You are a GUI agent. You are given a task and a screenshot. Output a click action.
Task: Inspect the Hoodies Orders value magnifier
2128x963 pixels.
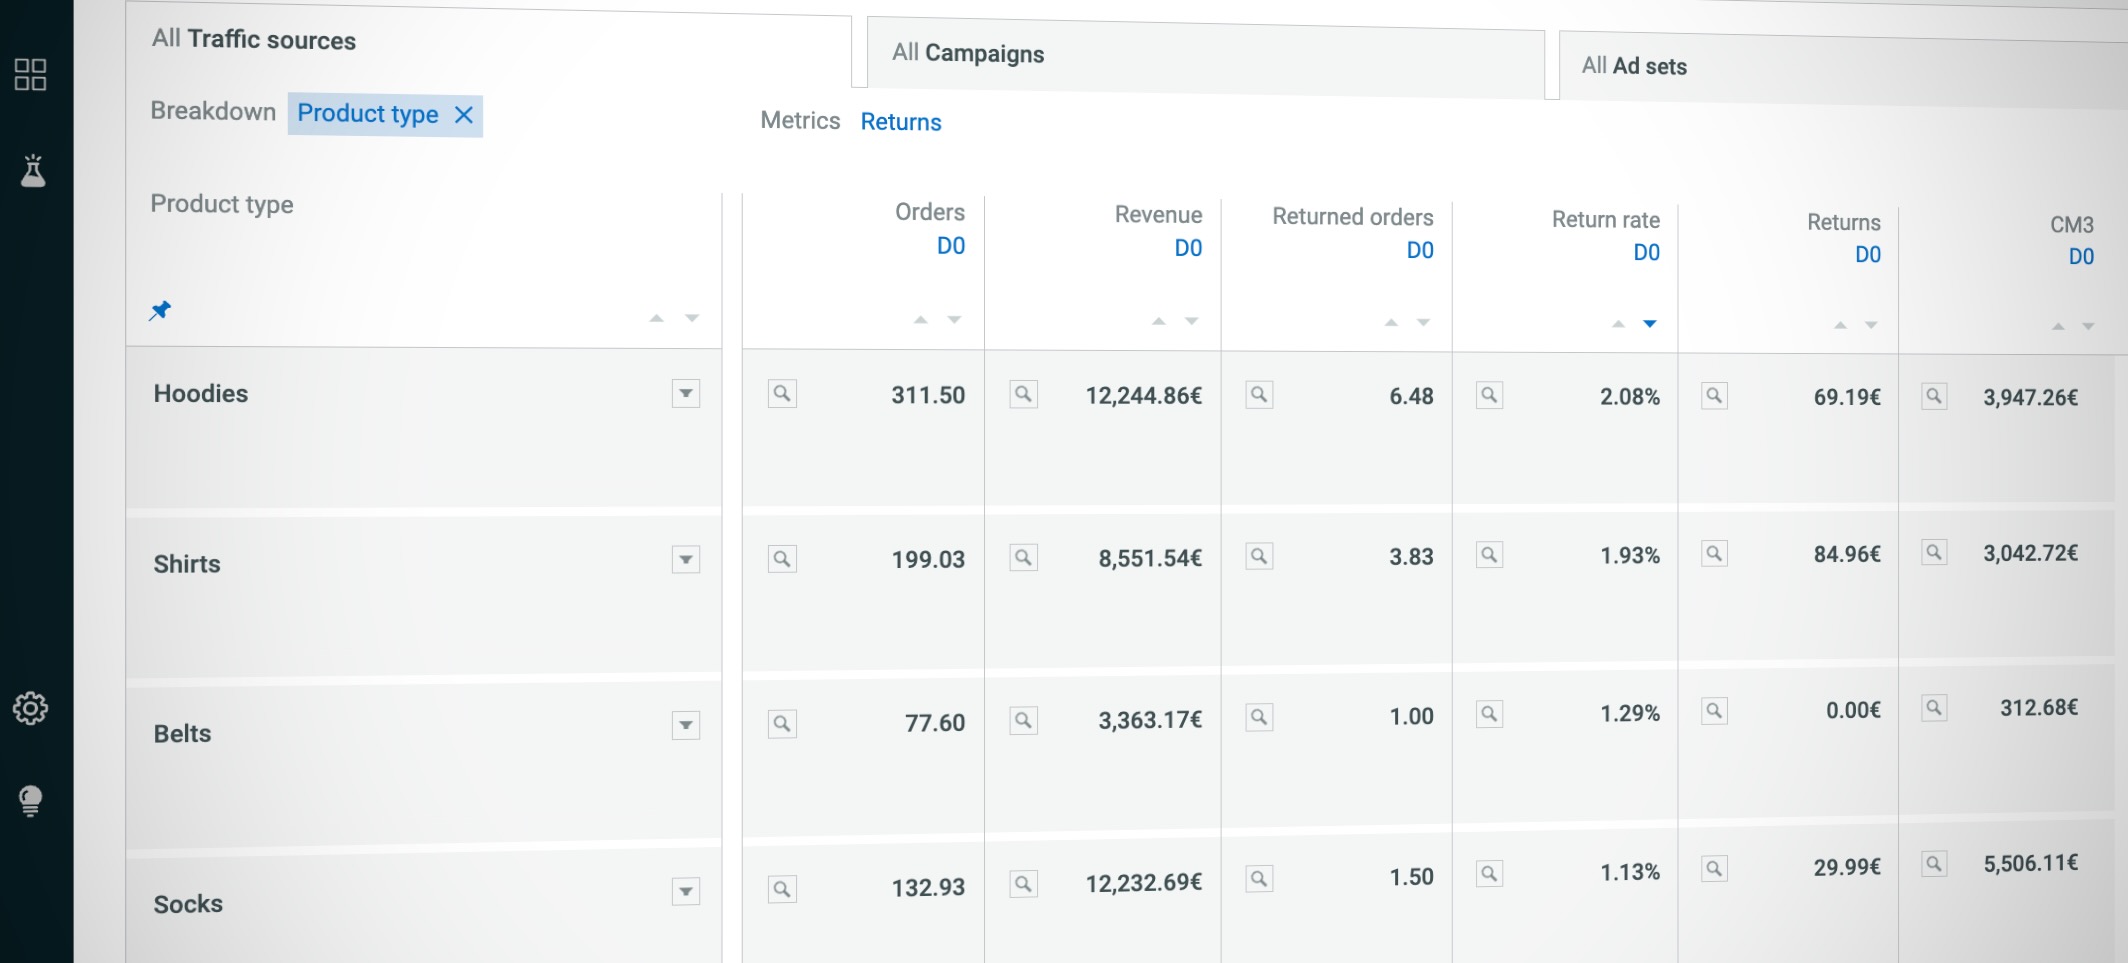click(x=782, y=394)
